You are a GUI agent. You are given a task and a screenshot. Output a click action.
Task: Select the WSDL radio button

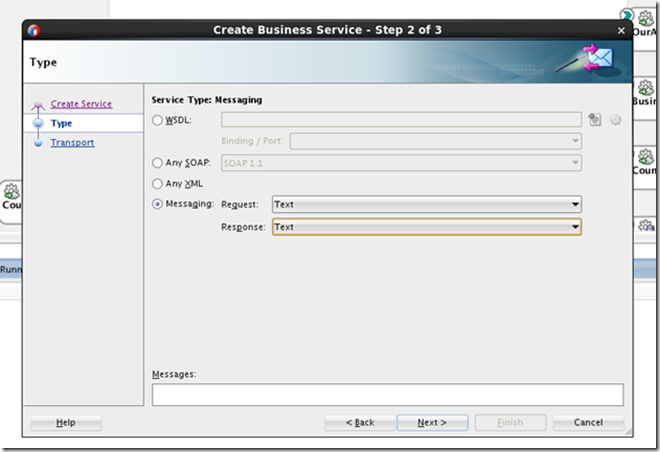click(157, 121)
